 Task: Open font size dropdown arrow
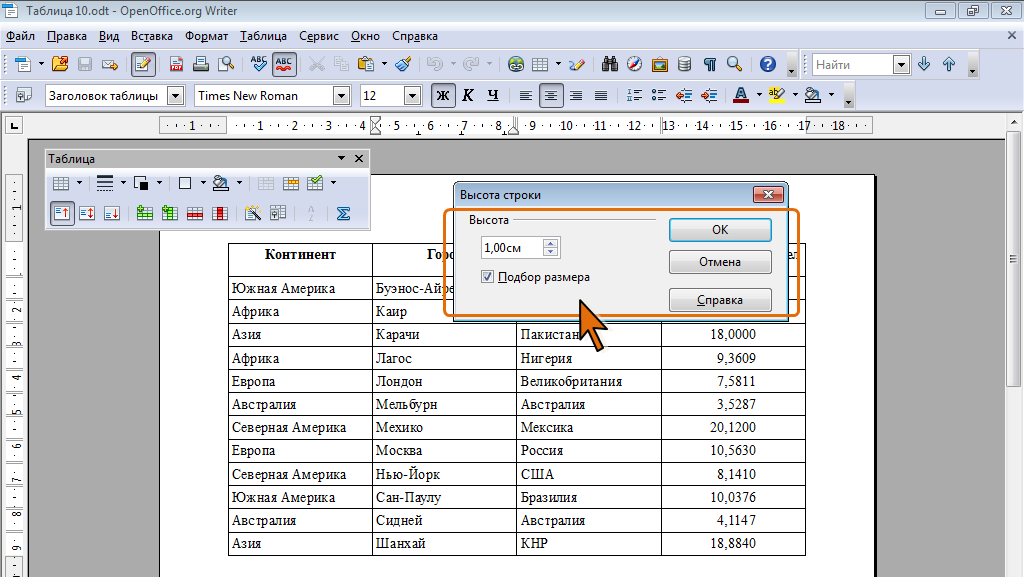[411, 96]
